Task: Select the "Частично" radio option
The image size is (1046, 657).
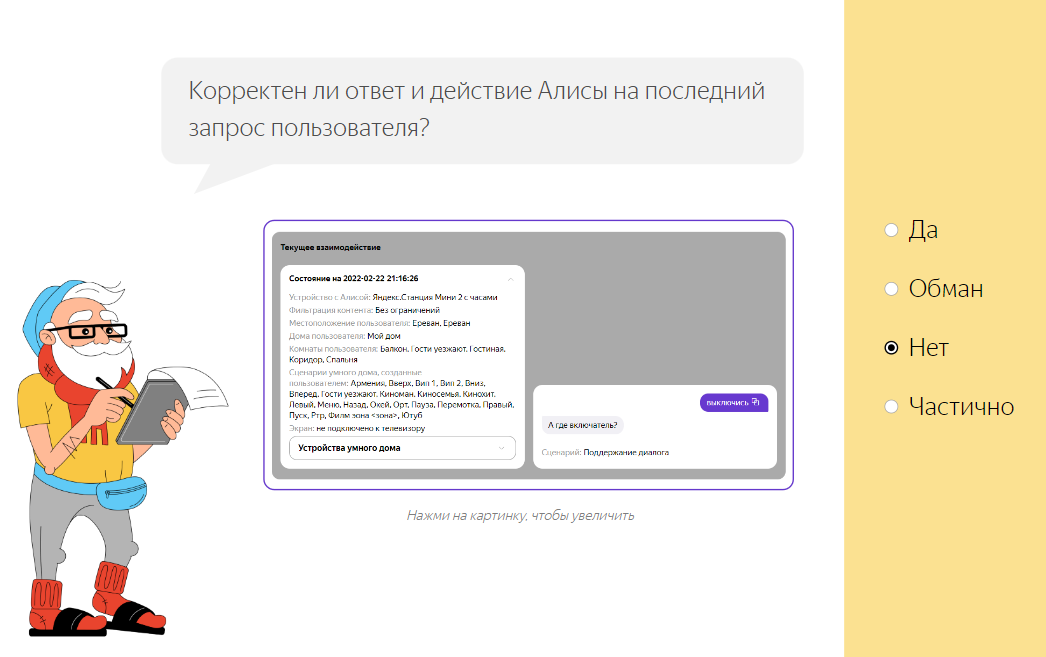Action: tap(891, 406)
